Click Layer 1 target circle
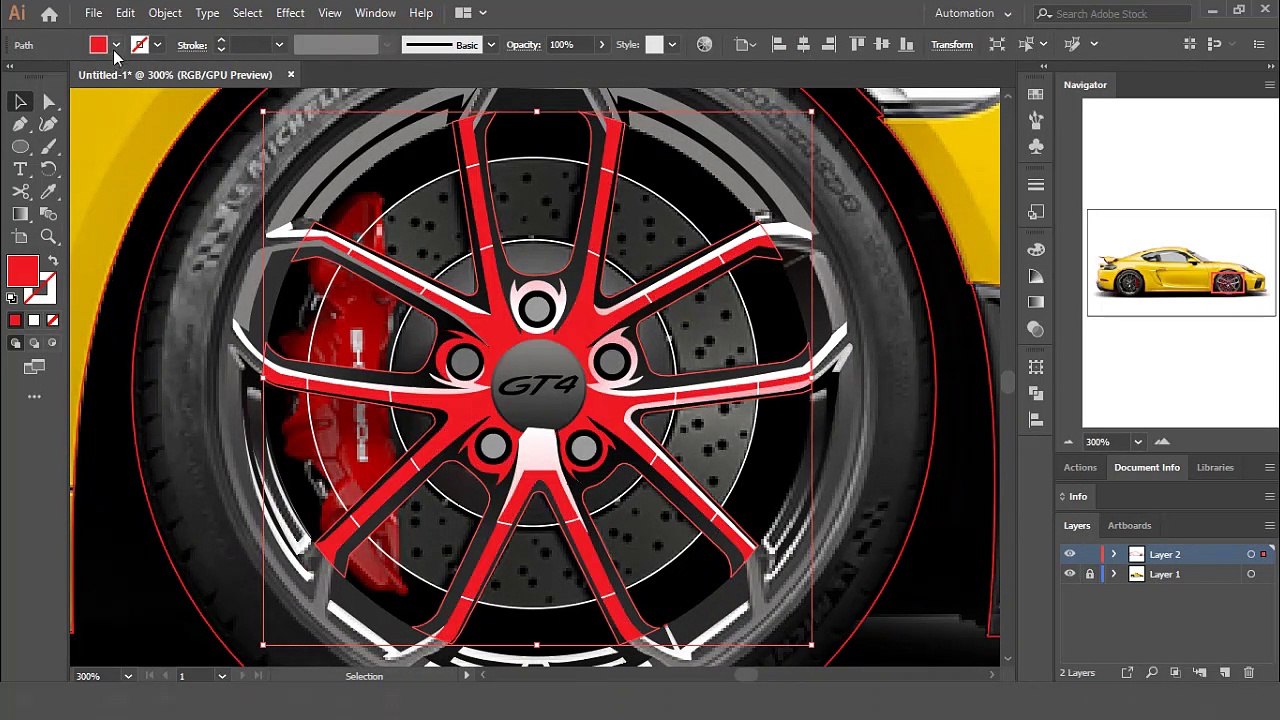Image resolution: width=1280 pixels, height=720 pixels. [1251, 574]
